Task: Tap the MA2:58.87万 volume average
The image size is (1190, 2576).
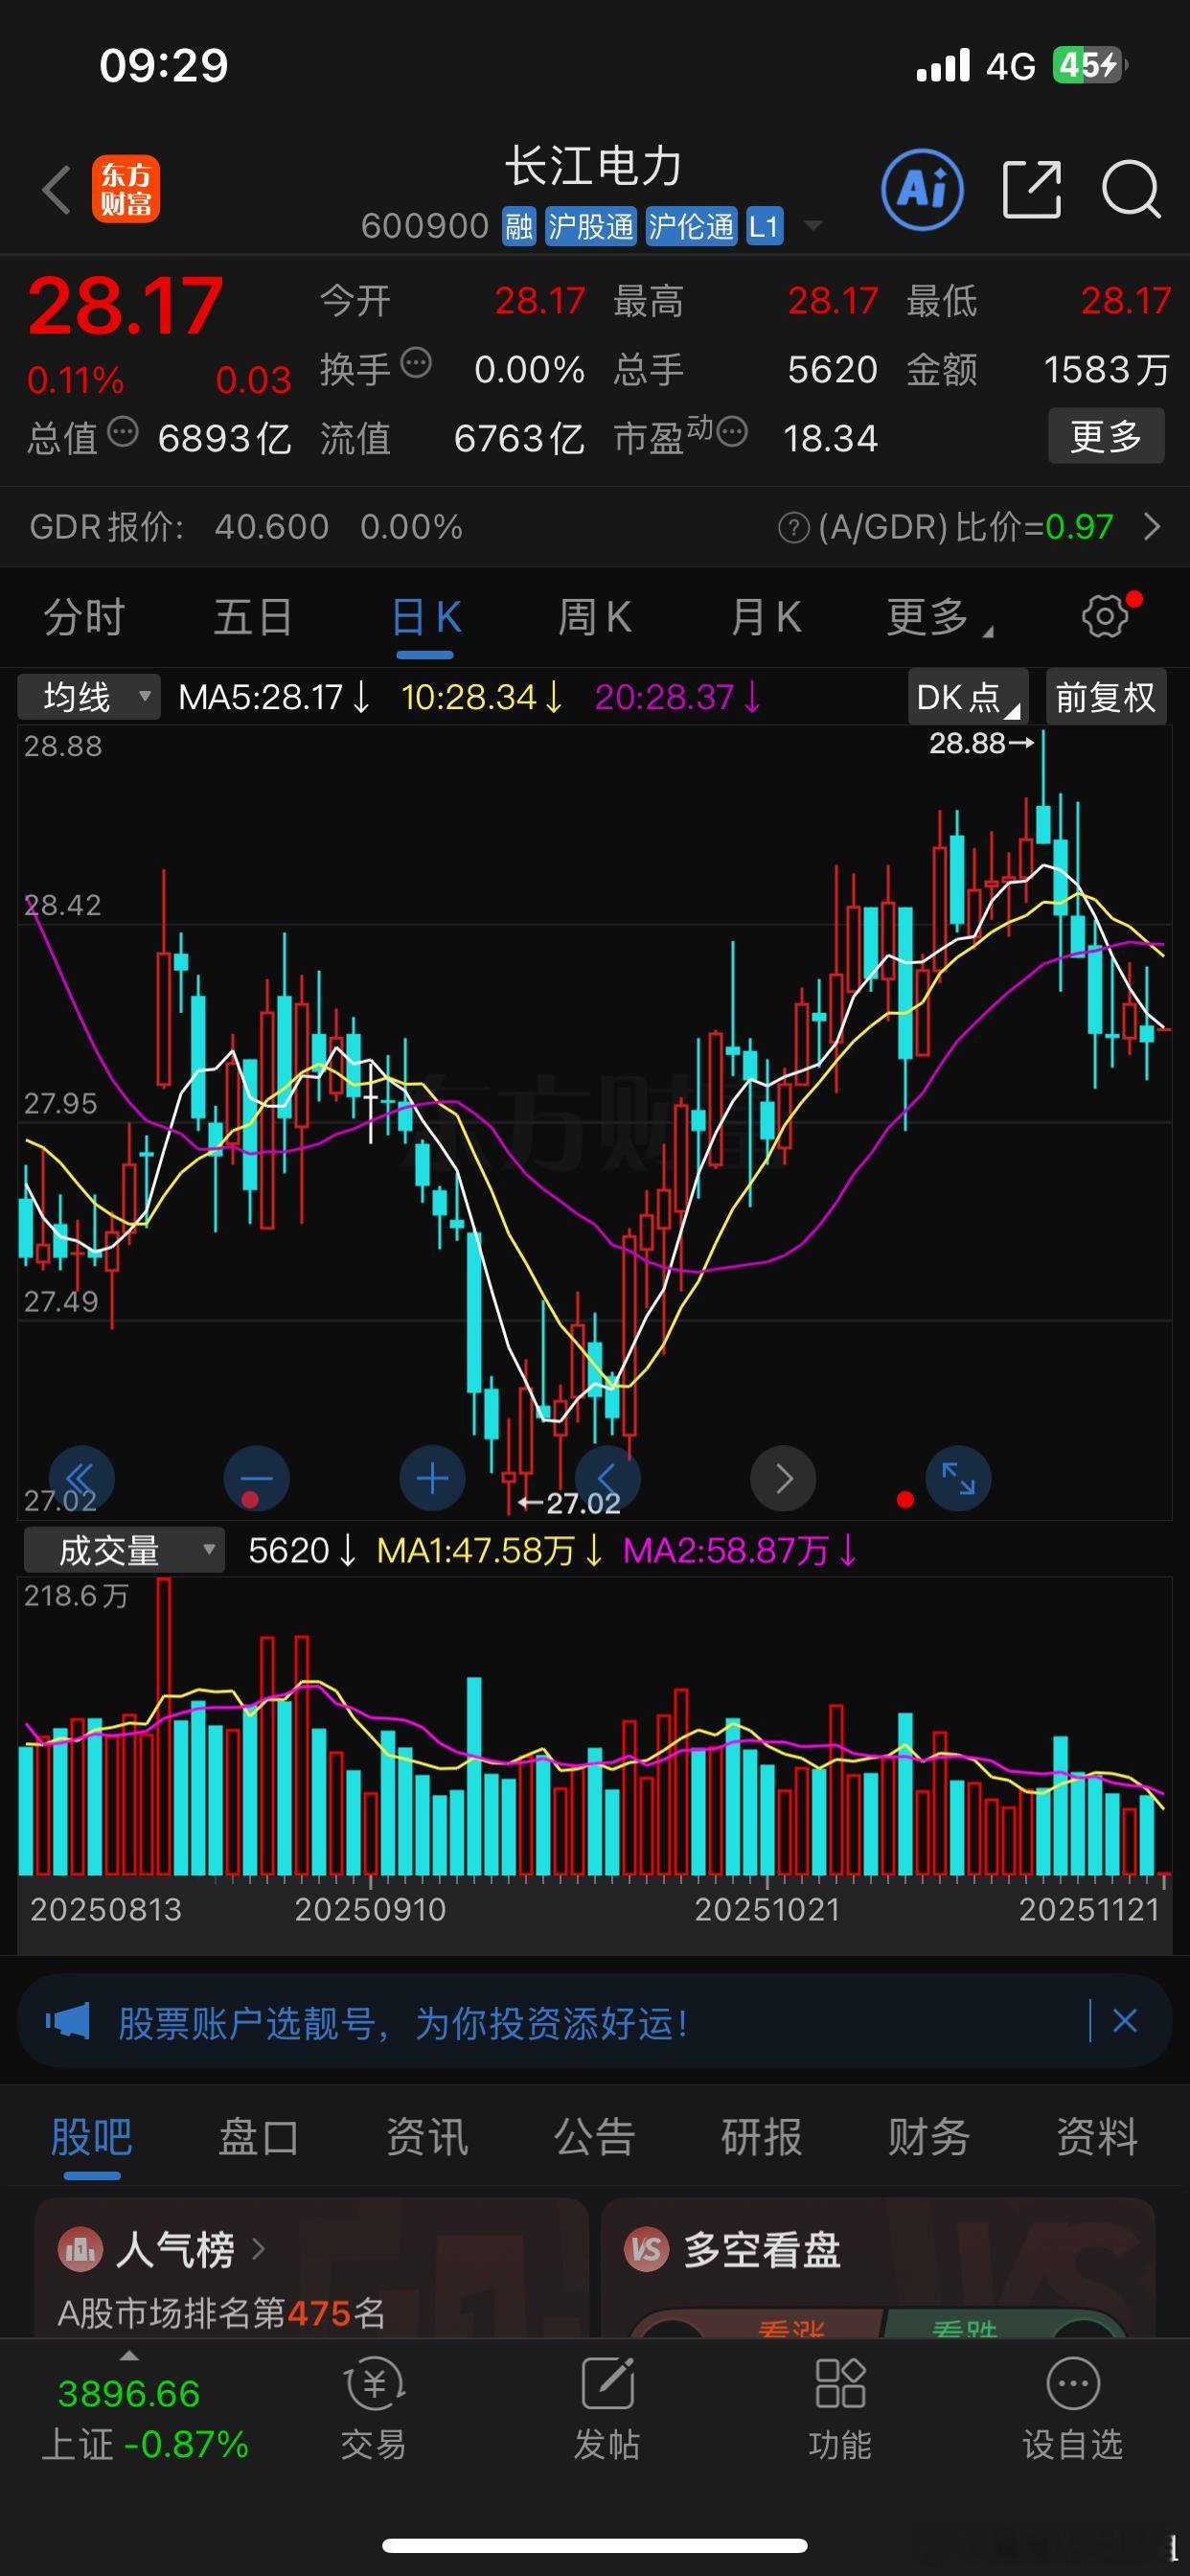Action: 740,1551
